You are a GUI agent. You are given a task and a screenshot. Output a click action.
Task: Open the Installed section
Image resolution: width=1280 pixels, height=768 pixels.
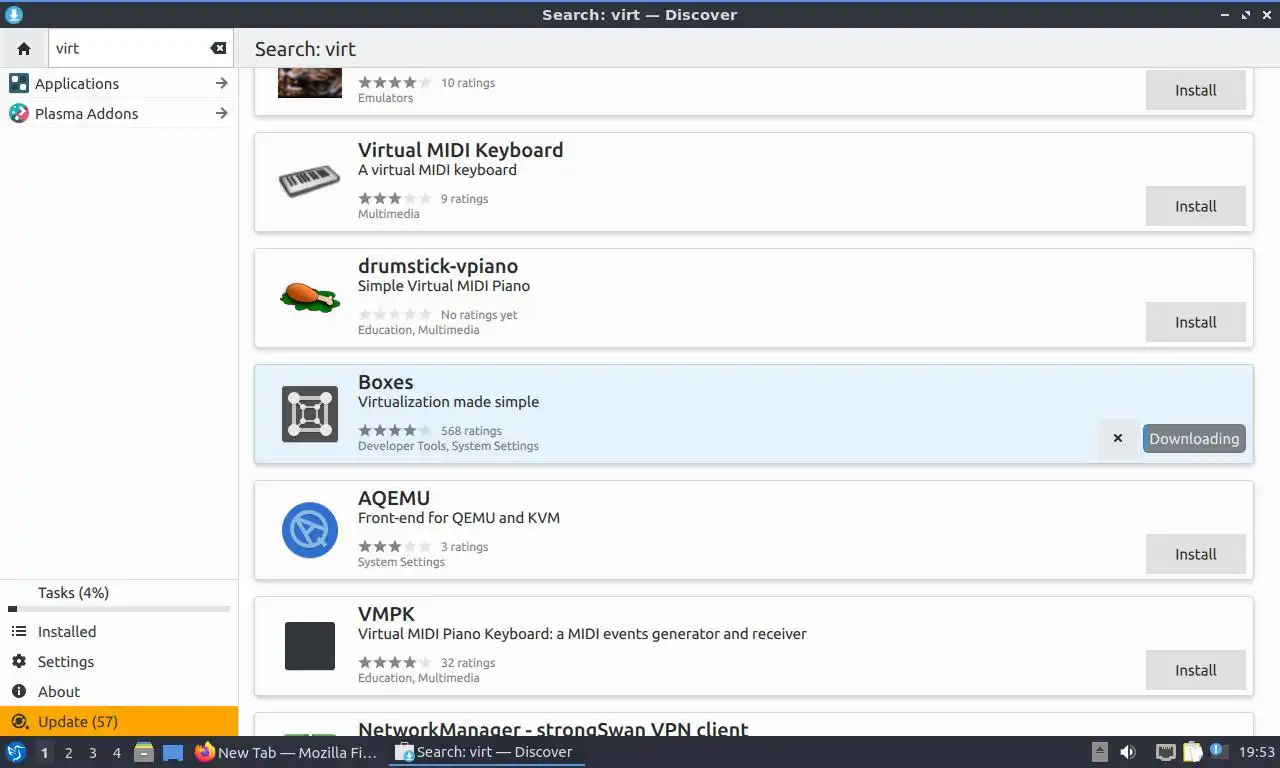(119, 632)
